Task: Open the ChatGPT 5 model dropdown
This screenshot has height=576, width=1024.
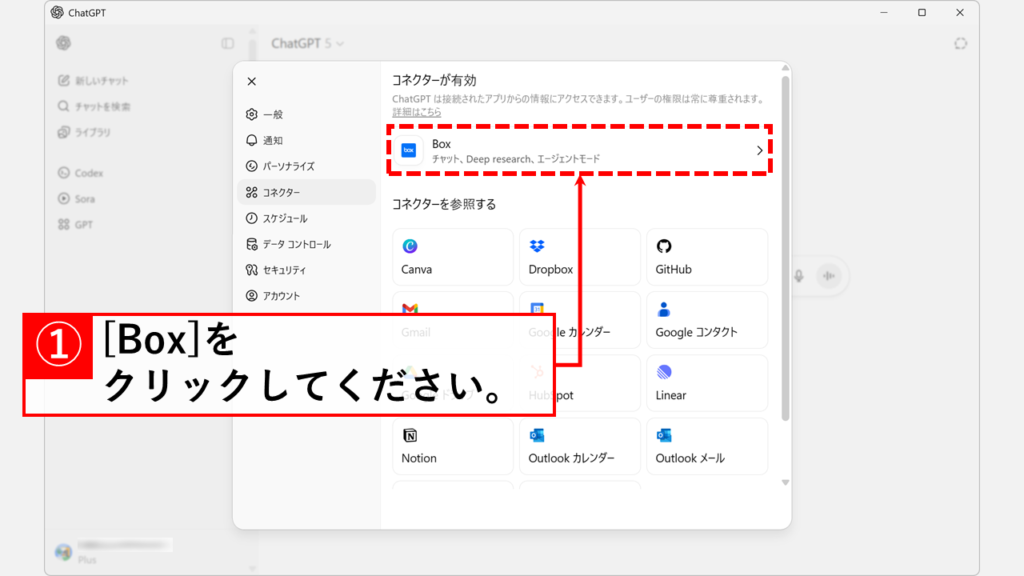Action: coord(308,44)
